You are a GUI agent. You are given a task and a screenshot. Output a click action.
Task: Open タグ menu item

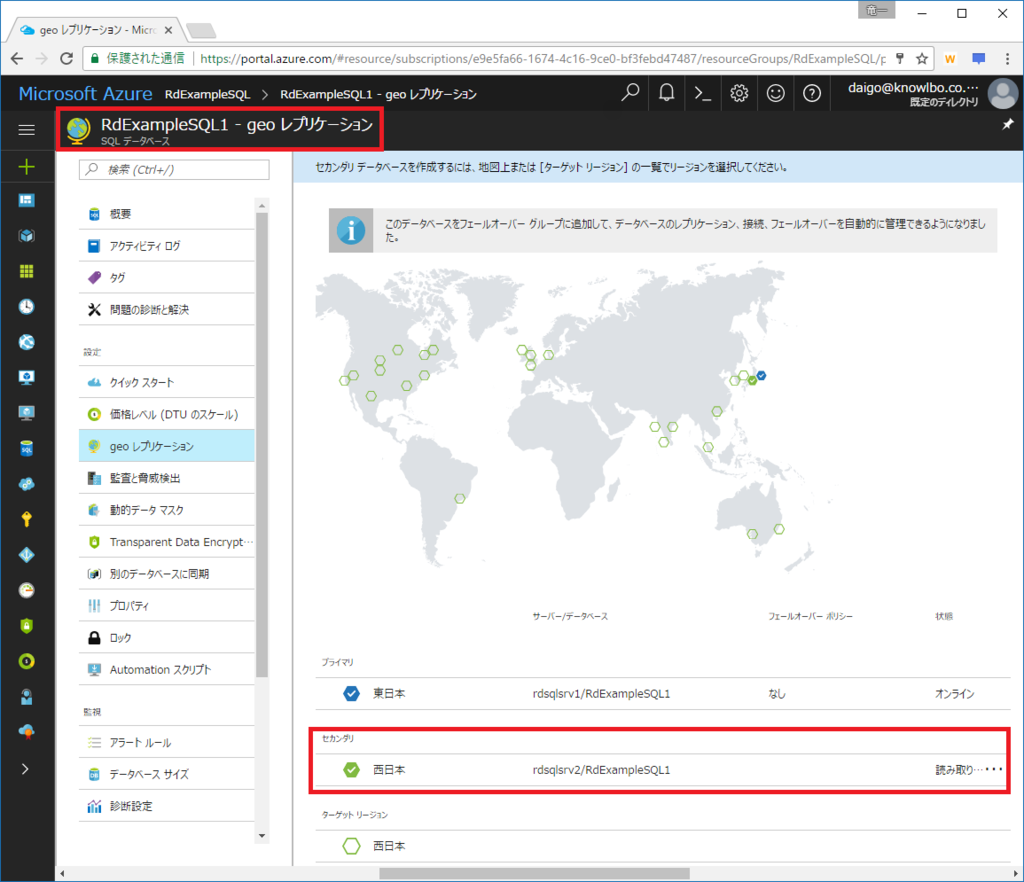tap(167, 278)
